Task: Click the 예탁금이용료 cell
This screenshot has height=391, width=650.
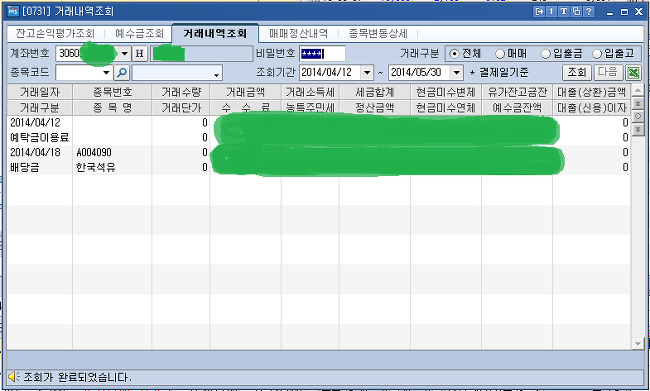Action: point(39,137)
